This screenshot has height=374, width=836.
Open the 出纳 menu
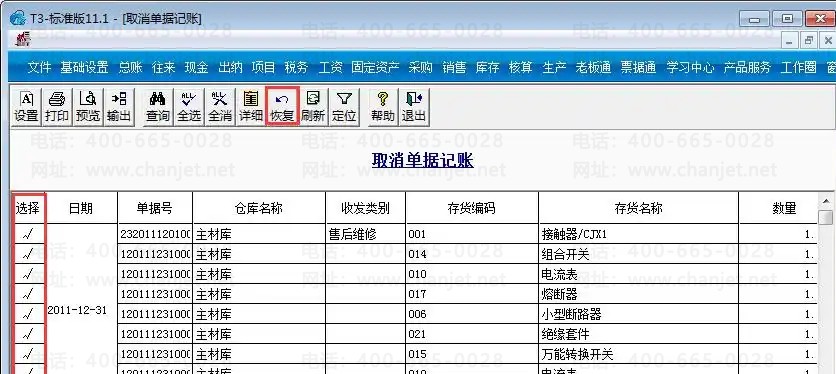pos(230,67)
